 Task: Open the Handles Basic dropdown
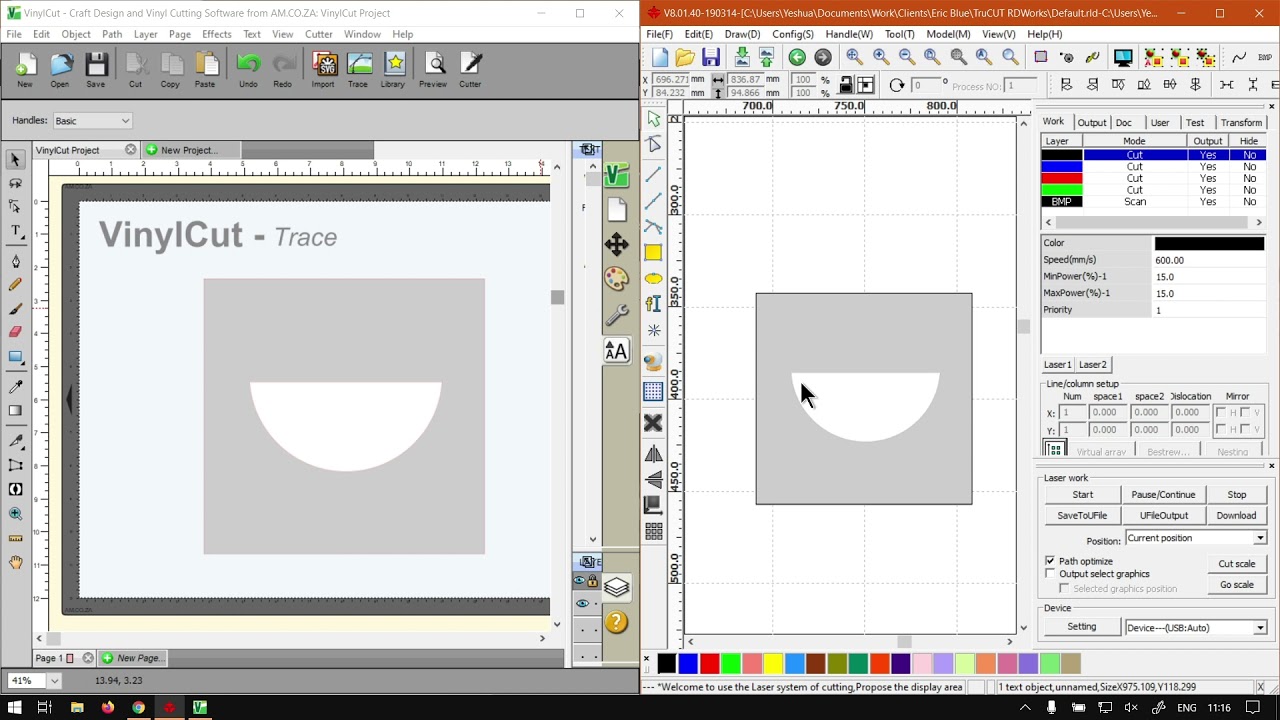[92, 121]
